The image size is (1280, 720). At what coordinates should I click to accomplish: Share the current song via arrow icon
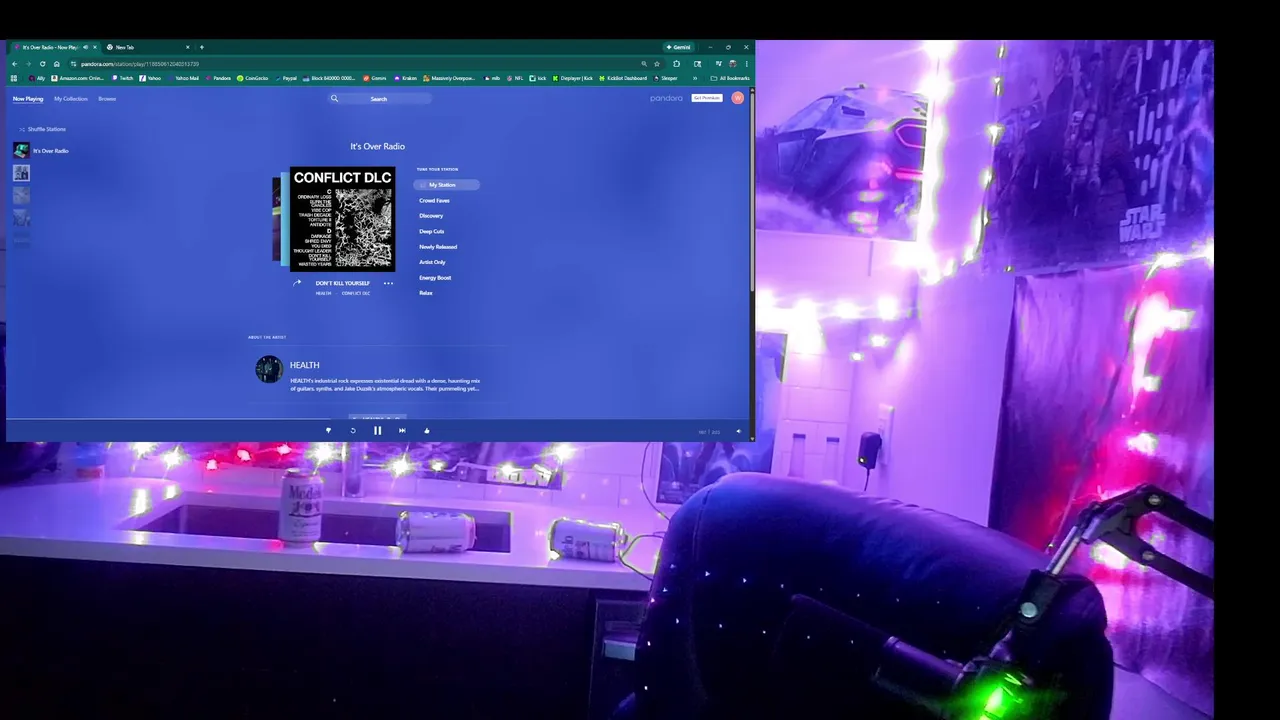point(297,283)
